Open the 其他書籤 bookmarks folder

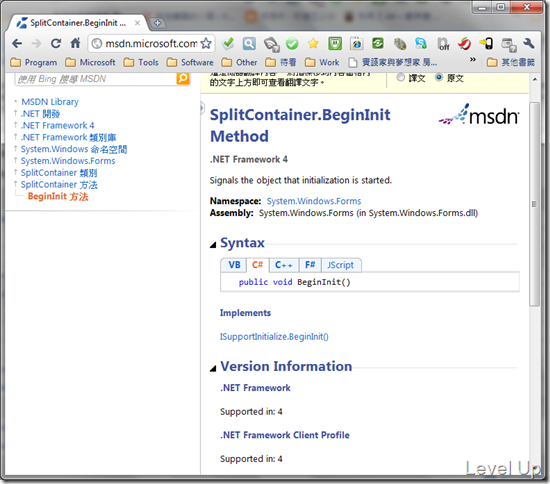coord(511,62)
